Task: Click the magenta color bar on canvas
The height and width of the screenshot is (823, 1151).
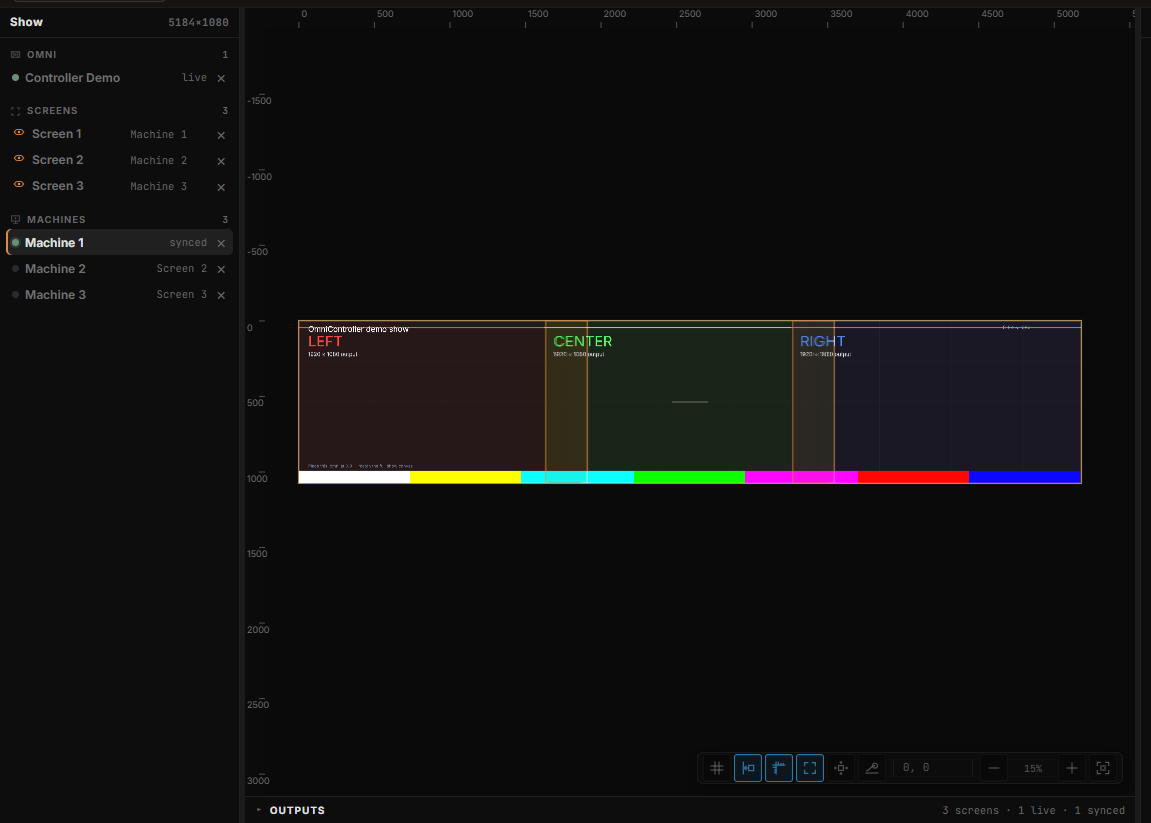Action: click(x=802, y=476)
